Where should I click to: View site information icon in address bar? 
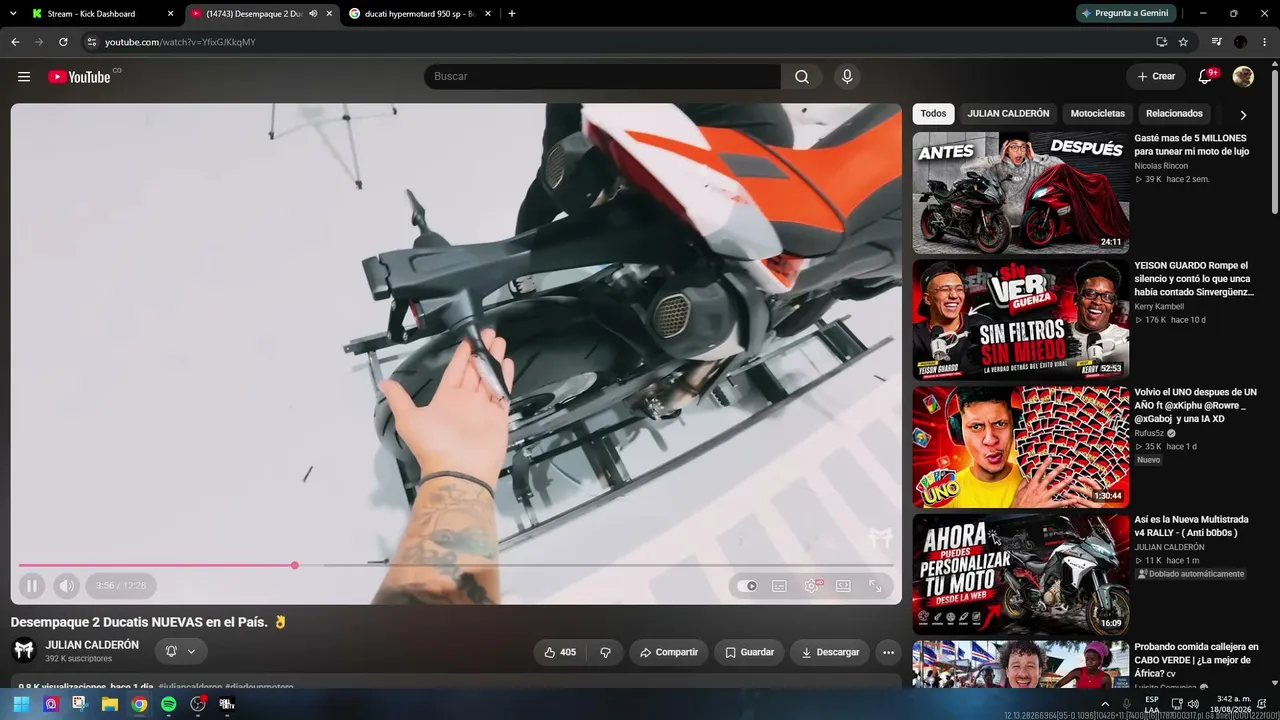(91, 42)
